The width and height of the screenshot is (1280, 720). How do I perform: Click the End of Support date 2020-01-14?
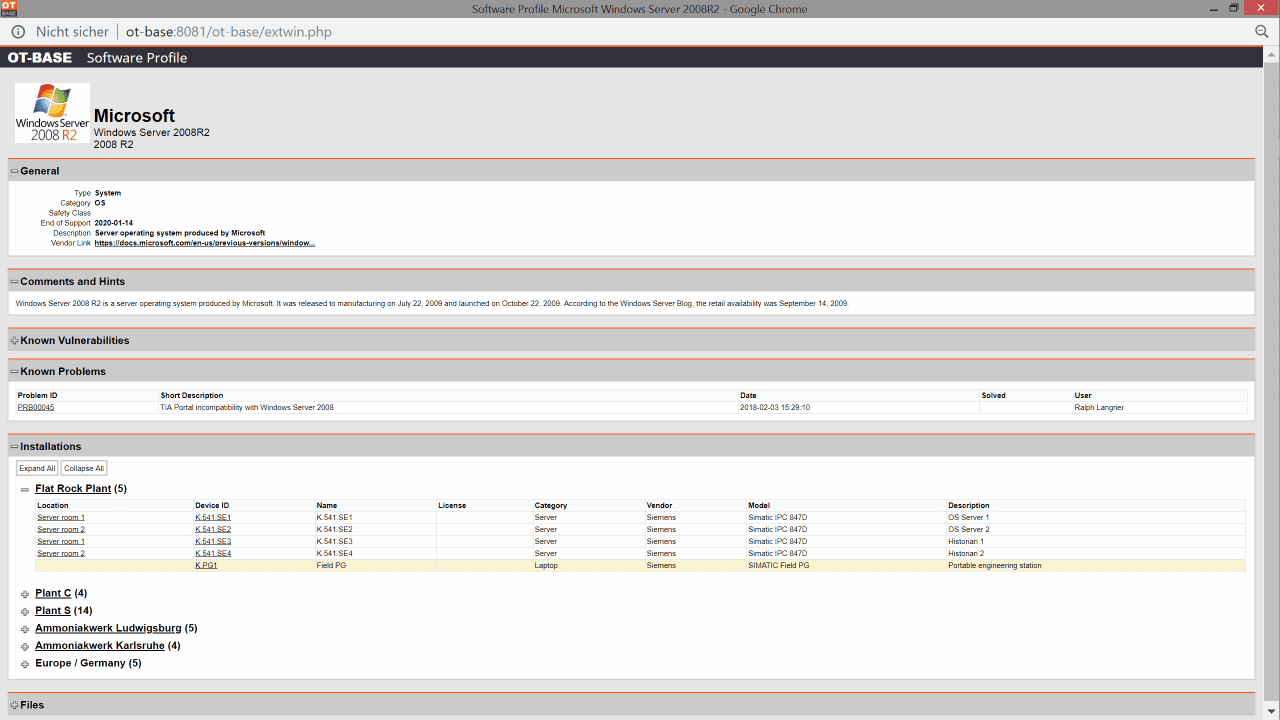(114, 223)
